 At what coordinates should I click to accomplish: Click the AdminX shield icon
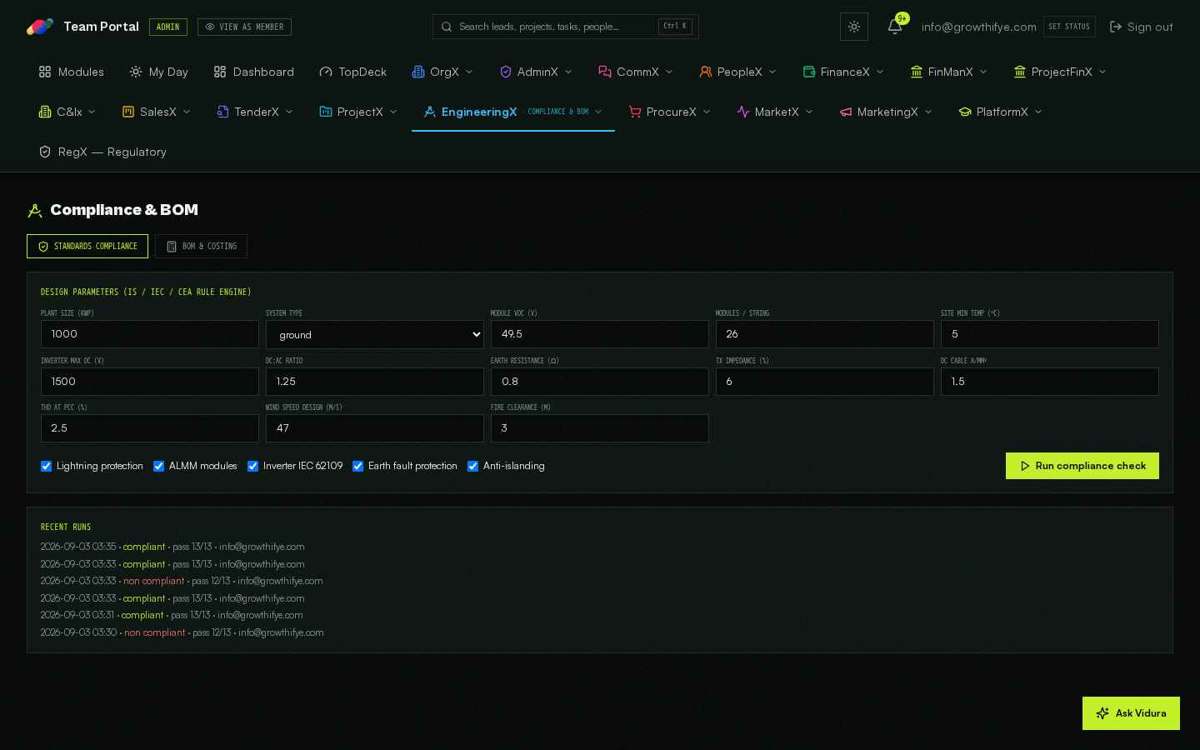506,72
